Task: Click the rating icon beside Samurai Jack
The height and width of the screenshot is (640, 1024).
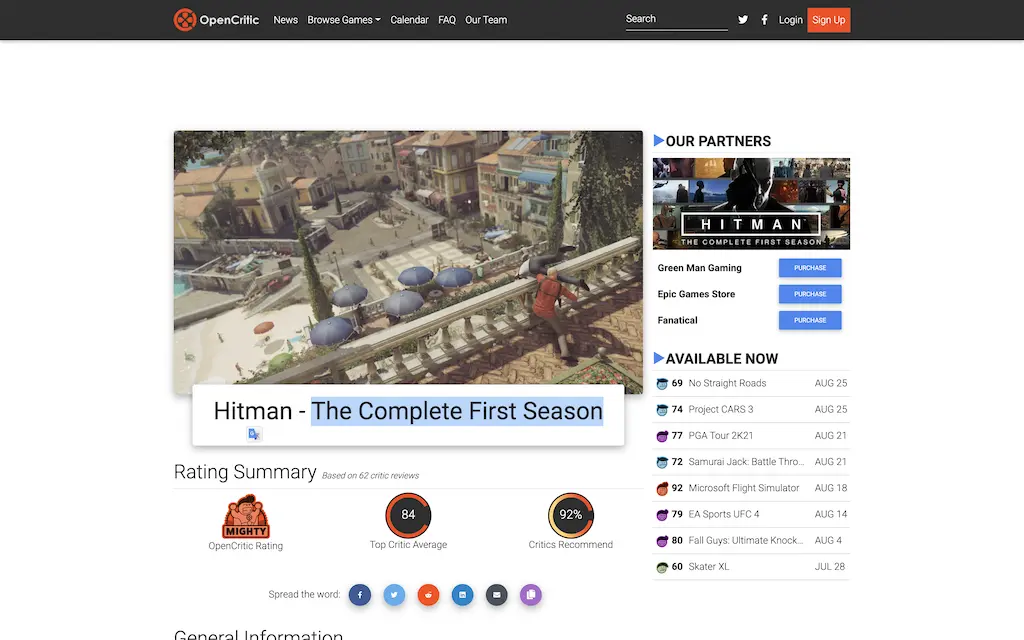Action: [662, 462]
